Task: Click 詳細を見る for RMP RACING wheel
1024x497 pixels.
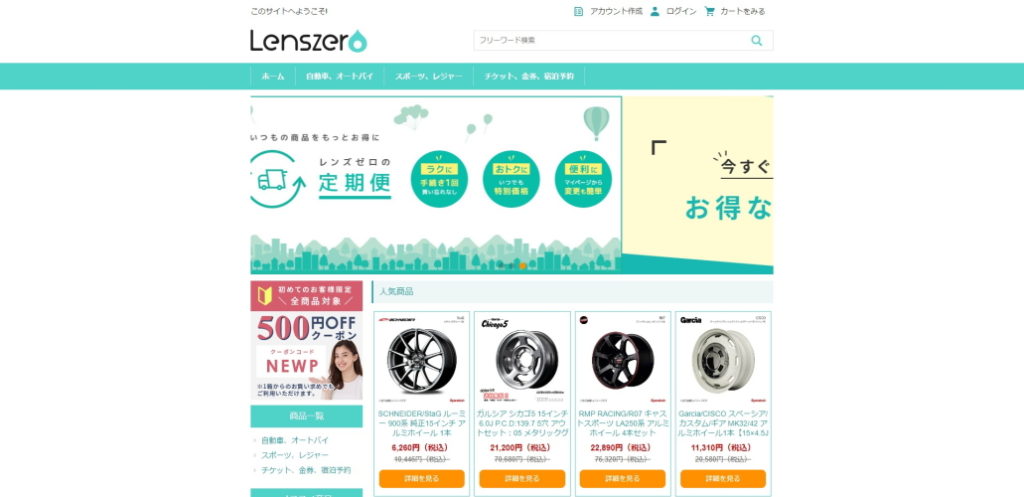Action: tap(622, 479)
